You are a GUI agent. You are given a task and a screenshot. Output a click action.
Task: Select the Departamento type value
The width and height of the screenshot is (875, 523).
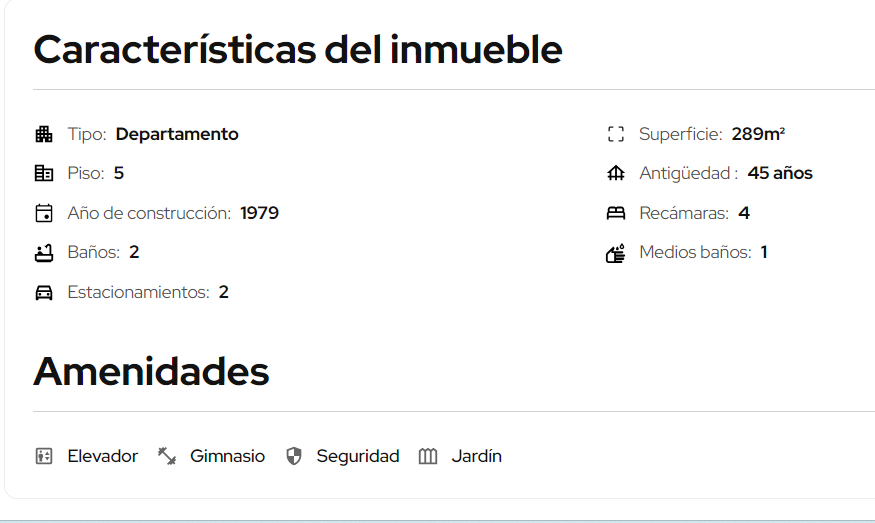pyautogui.click(x=177, y=134)
